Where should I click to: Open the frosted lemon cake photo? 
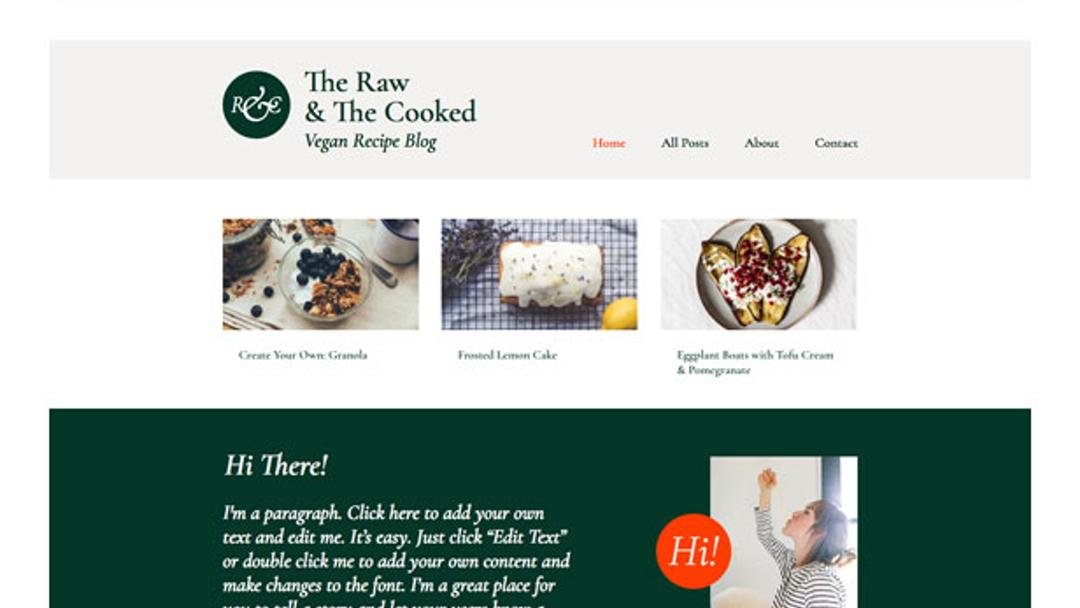pyautogui.click(x=539, y=274)
